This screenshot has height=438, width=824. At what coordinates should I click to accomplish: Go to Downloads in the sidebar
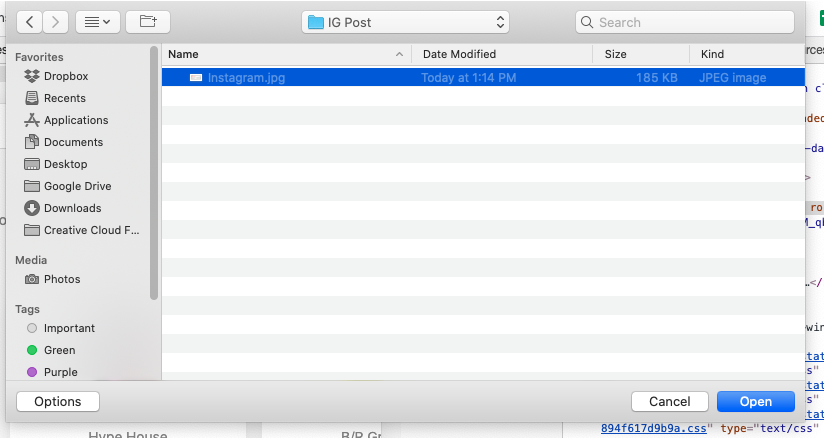pyautogui.click(x=72, y=208)
